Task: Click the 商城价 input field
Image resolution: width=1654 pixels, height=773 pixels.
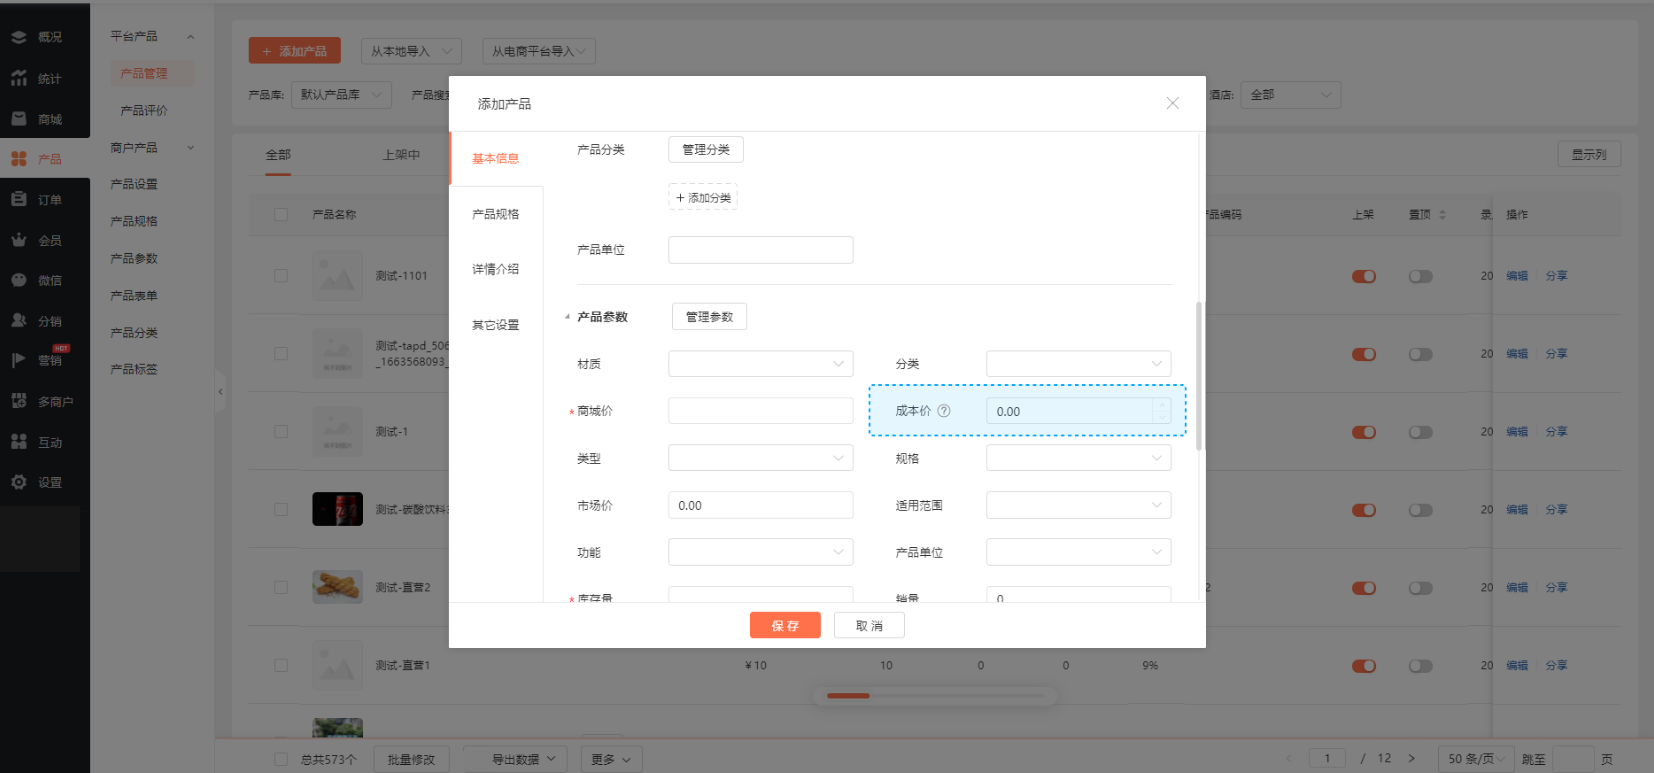Action: point(760,411)
